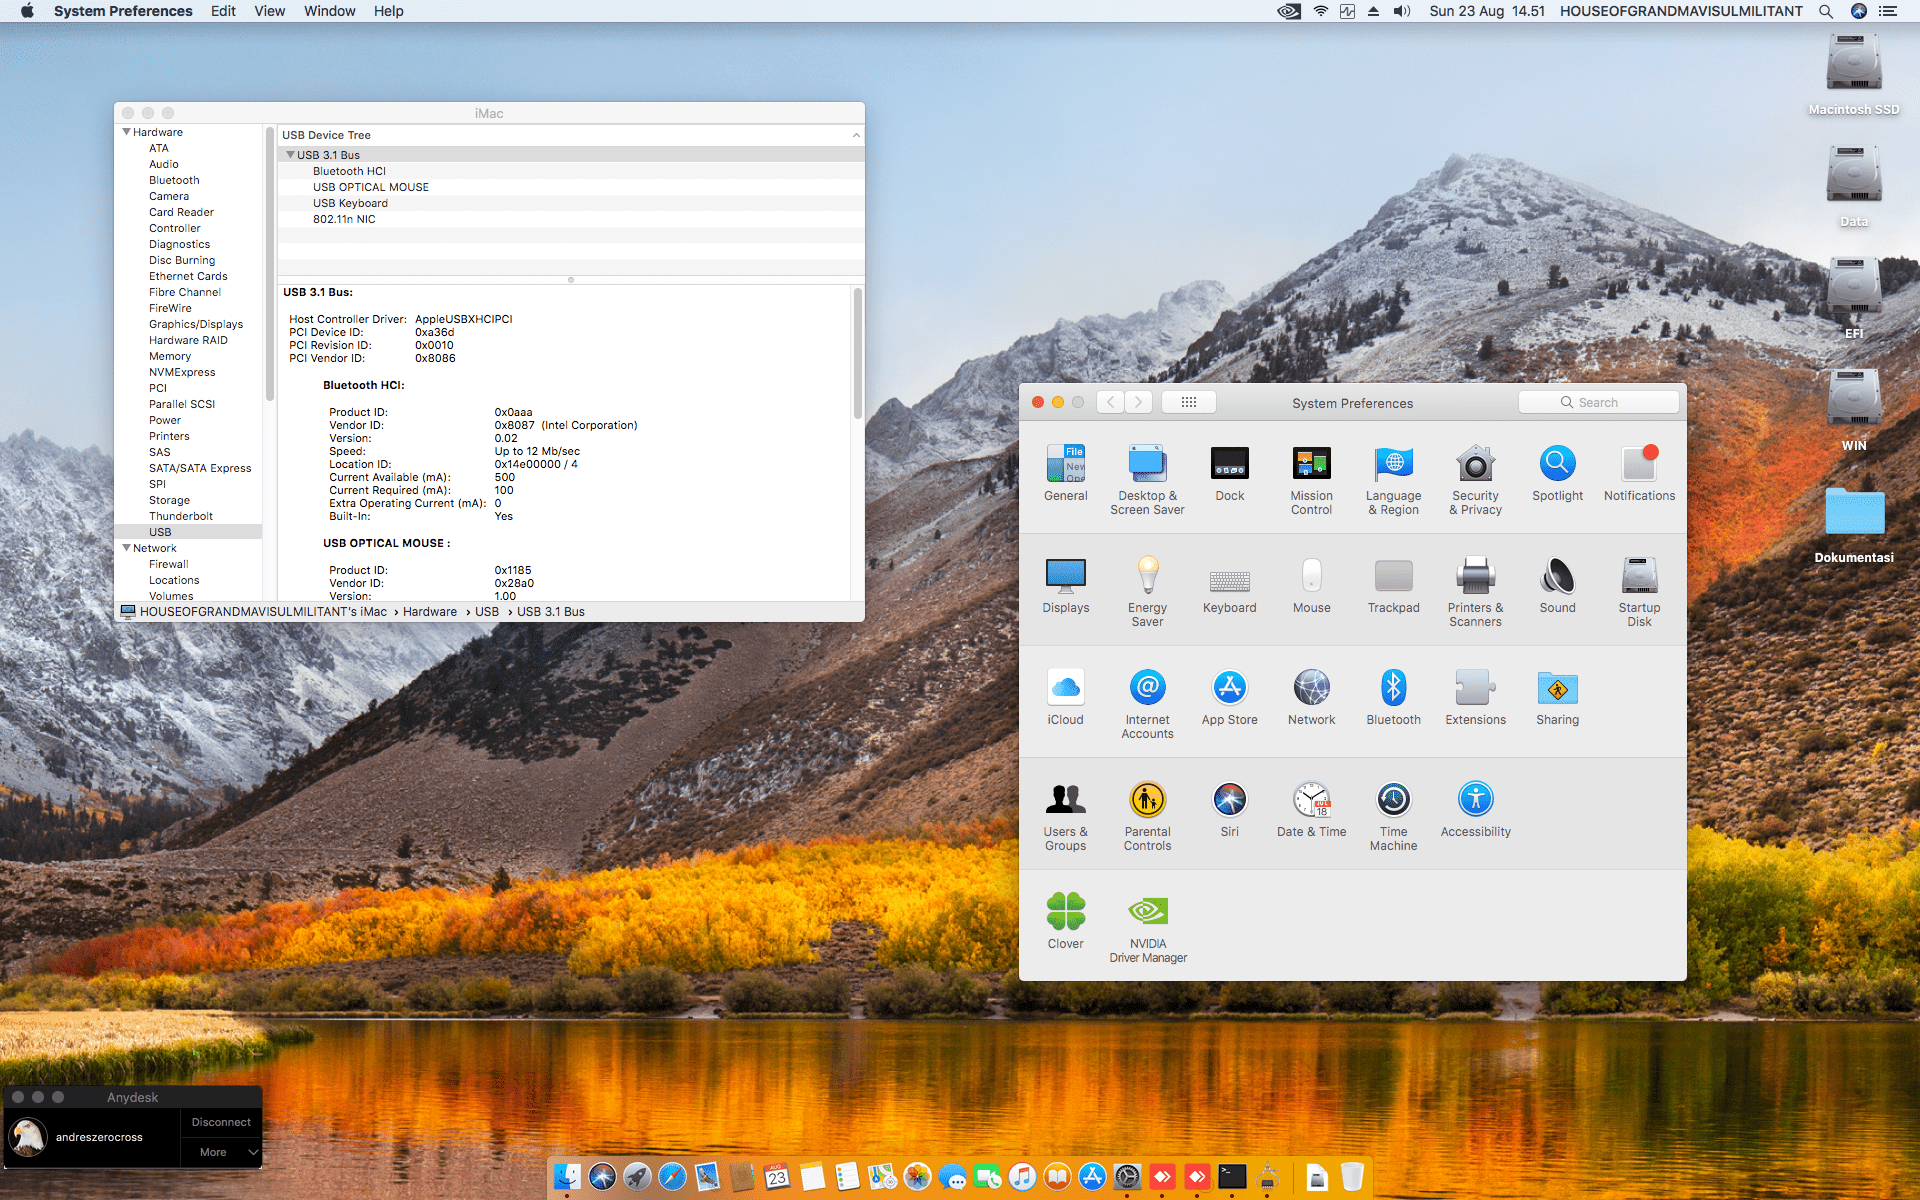
Task: Open the Window menu in menu bar
Action: click(329, 11)
